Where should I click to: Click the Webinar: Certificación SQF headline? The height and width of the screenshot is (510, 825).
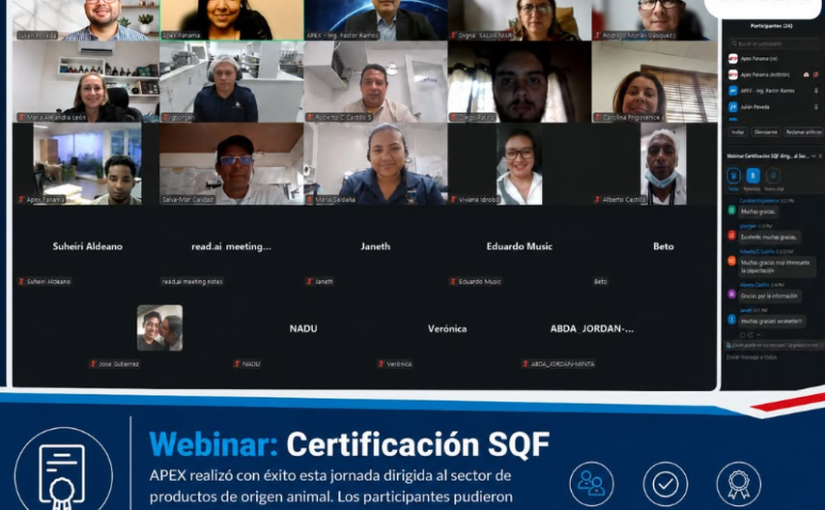349,445
